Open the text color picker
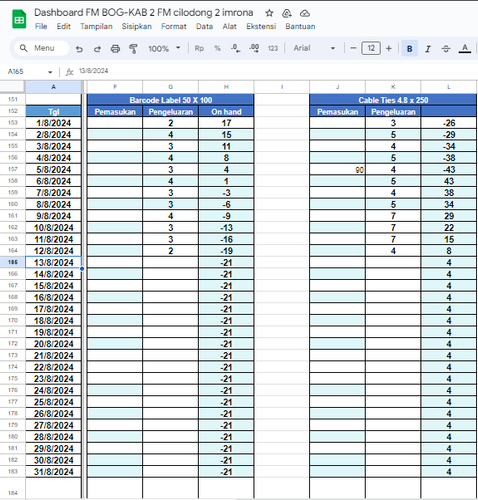Screen dimensions: 478x500 pos(465,49)
